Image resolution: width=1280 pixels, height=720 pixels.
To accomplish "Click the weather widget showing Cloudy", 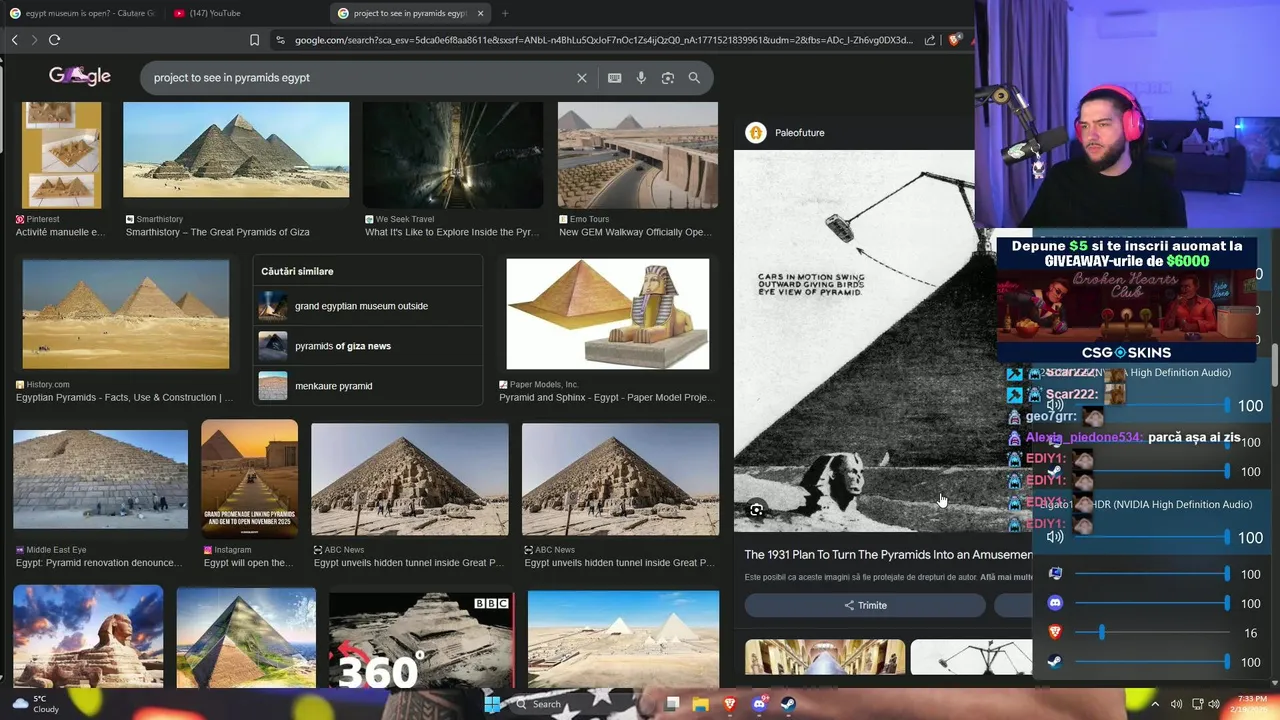I will click(34, 704).
